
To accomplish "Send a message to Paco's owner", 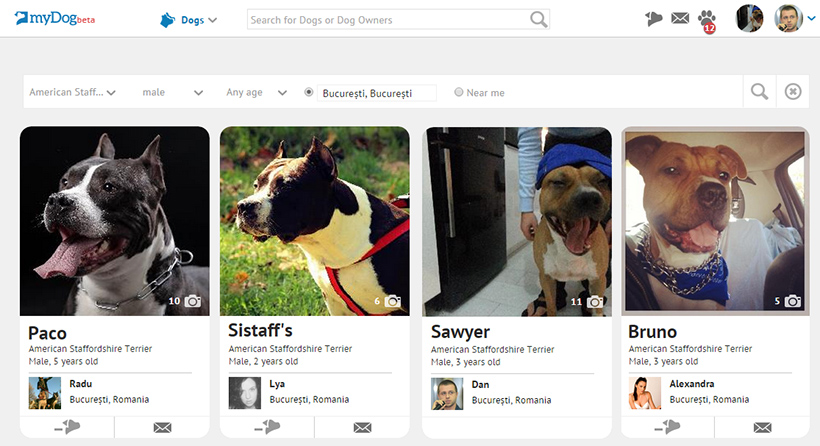I will pos(162,428).
